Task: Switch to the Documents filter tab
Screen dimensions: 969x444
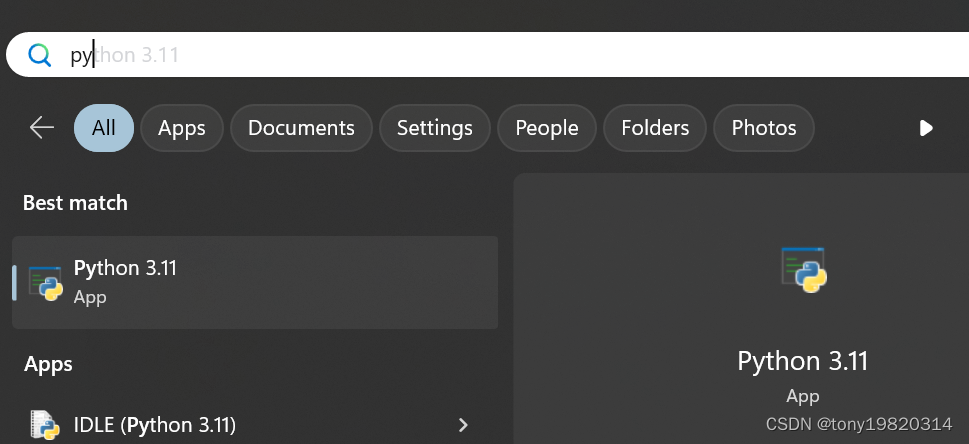Action: pos(302,128)
